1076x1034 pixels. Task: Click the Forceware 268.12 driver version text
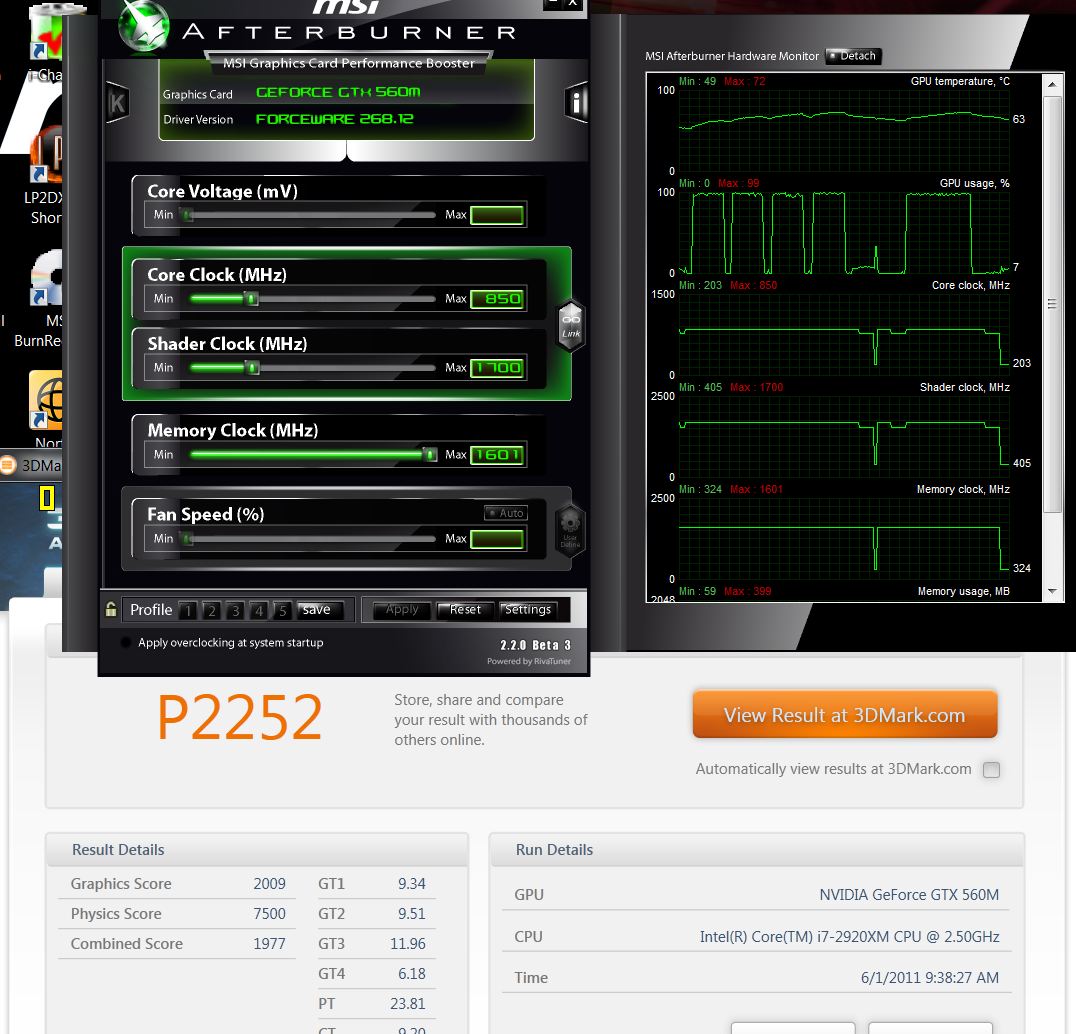[334, 119]
